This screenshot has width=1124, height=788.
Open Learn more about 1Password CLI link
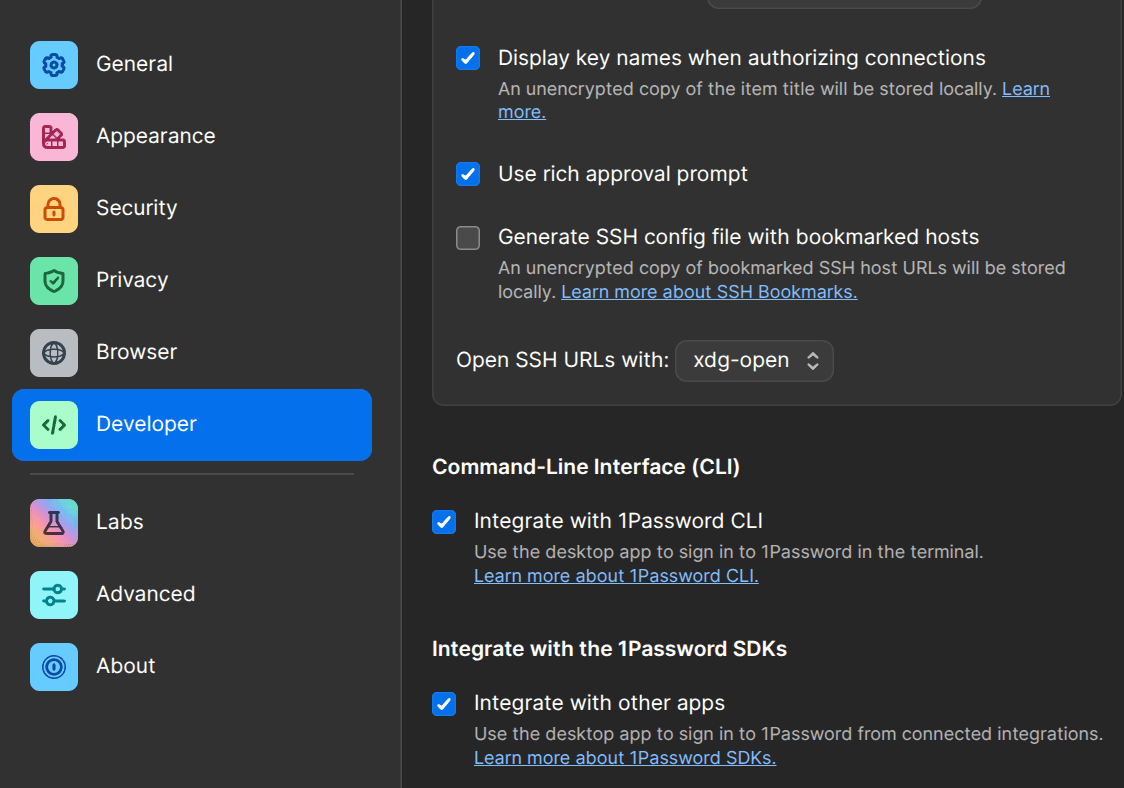(x=616, y=576)
